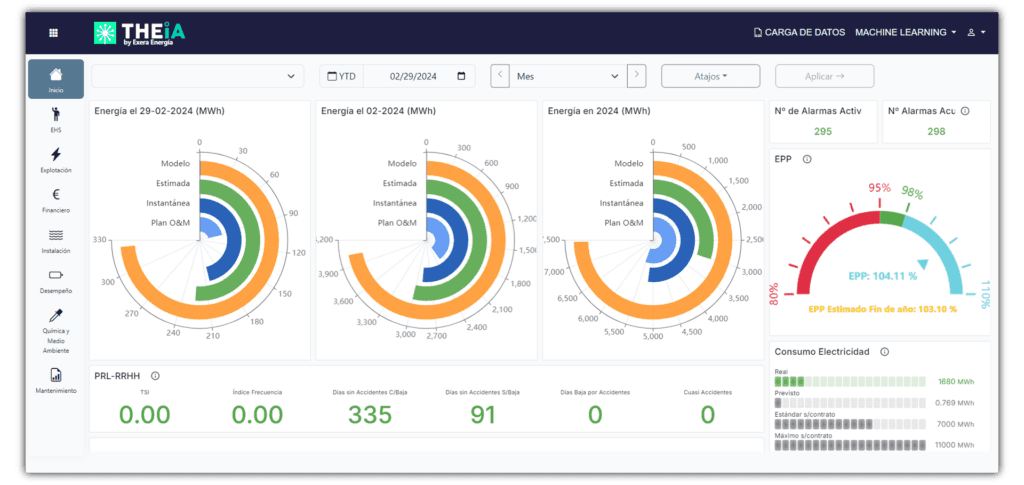Open Financiero euro icon section
Screen dimensions: 1024x485
[x=56, y=200]
